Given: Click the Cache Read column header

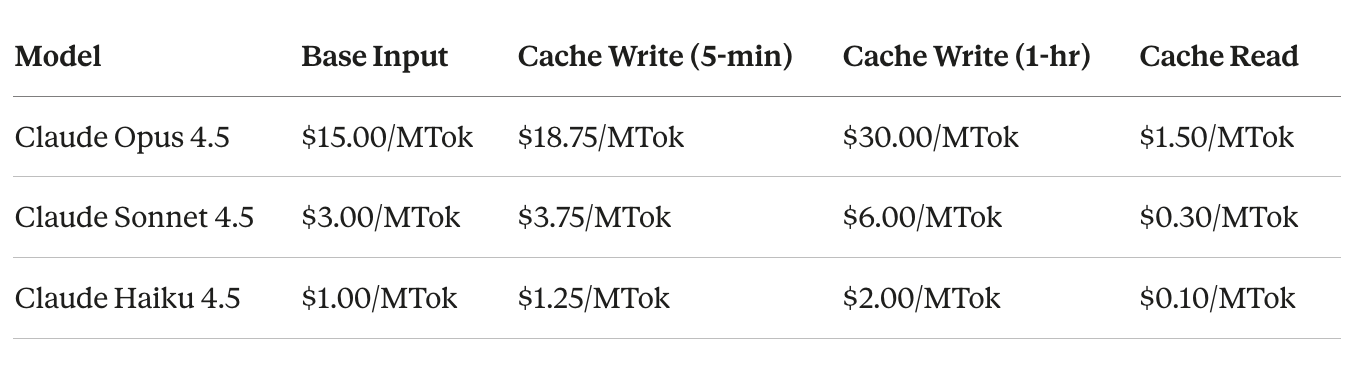Looking at the screenshot, I should (1219, 57).
